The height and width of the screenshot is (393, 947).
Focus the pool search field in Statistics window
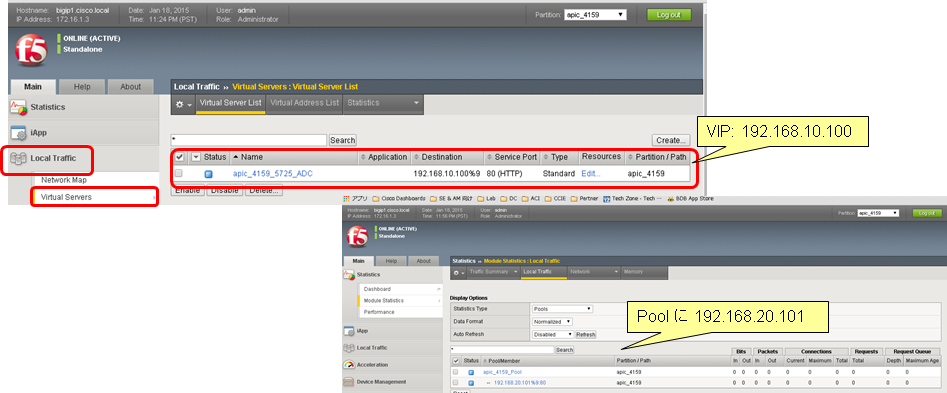502,350
